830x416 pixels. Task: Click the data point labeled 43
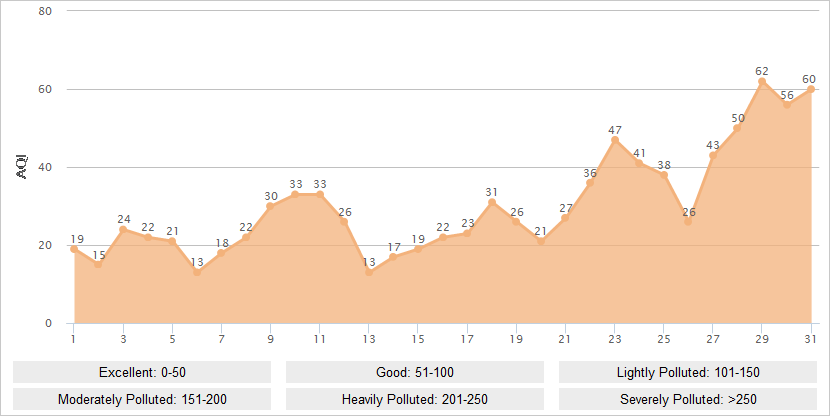pyautogui.click(x=713, y=156)
